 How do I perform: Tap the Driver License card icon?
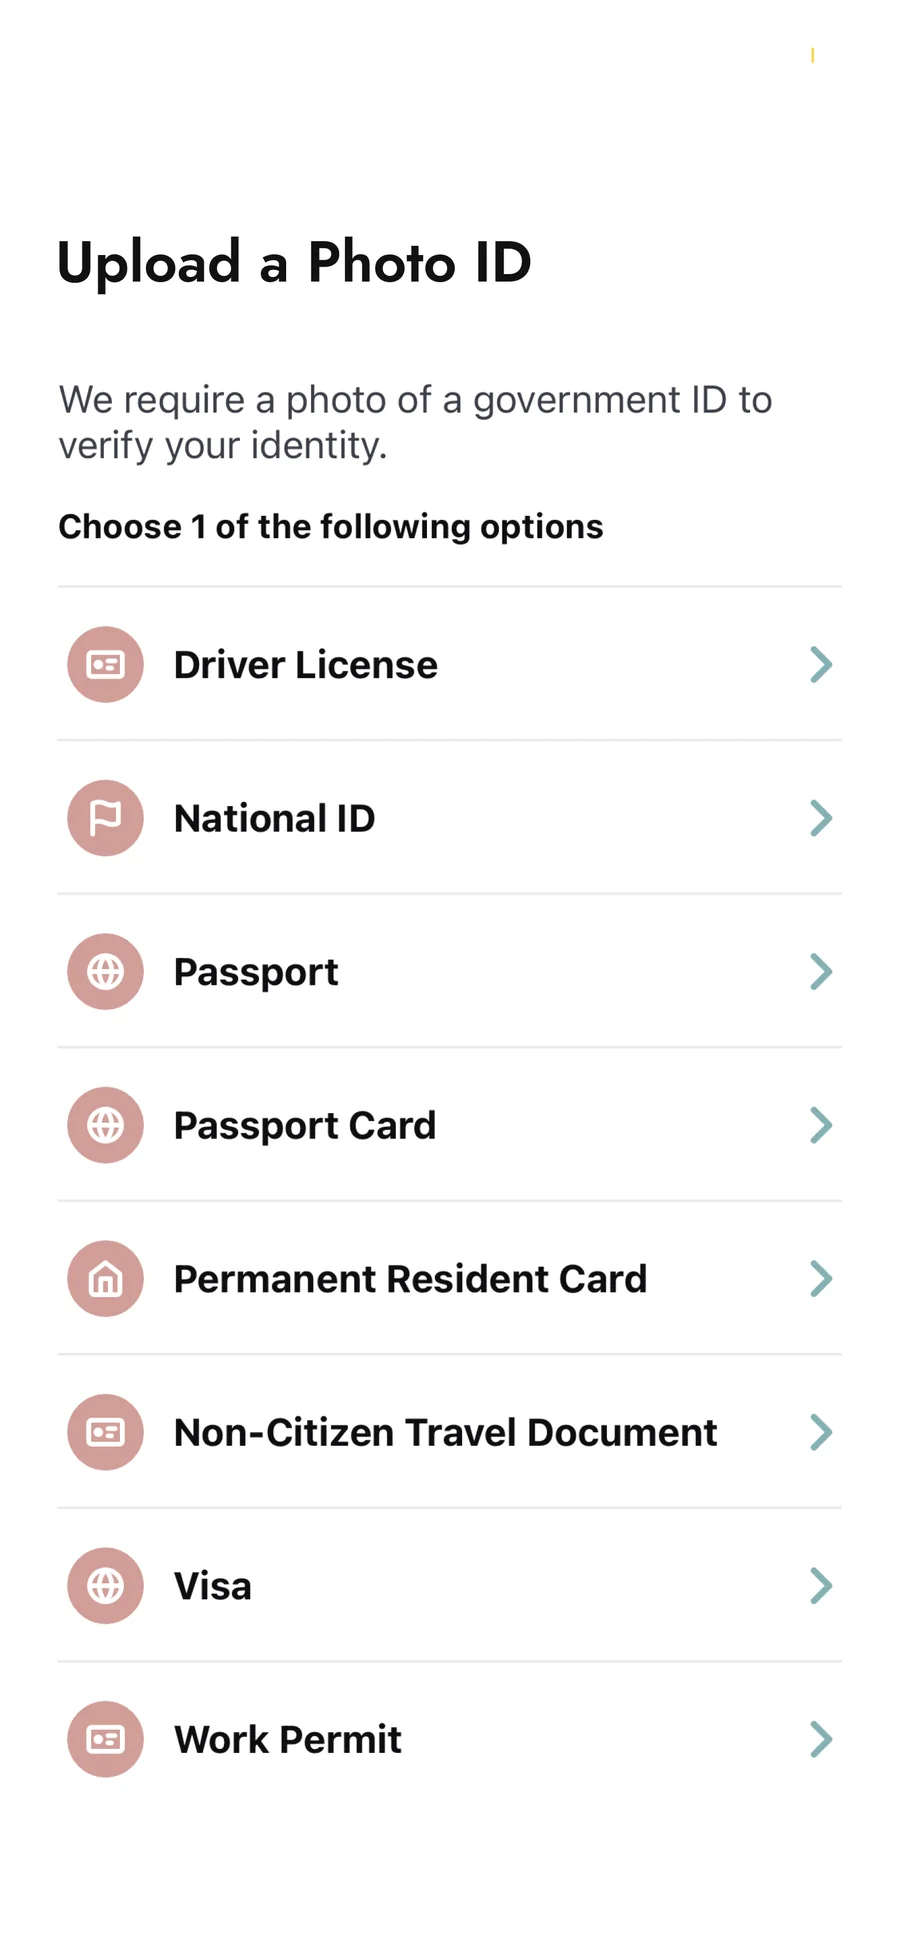pyautogui.click(x=105, y=664)
